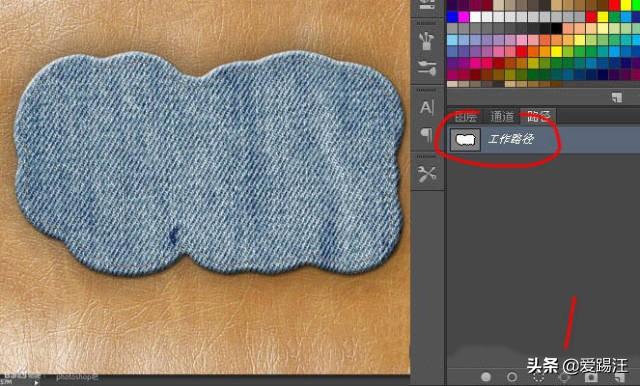Switch to the 图层 tab
The width and height of the screenshot is (640, 386).
[x=466, y=117]
